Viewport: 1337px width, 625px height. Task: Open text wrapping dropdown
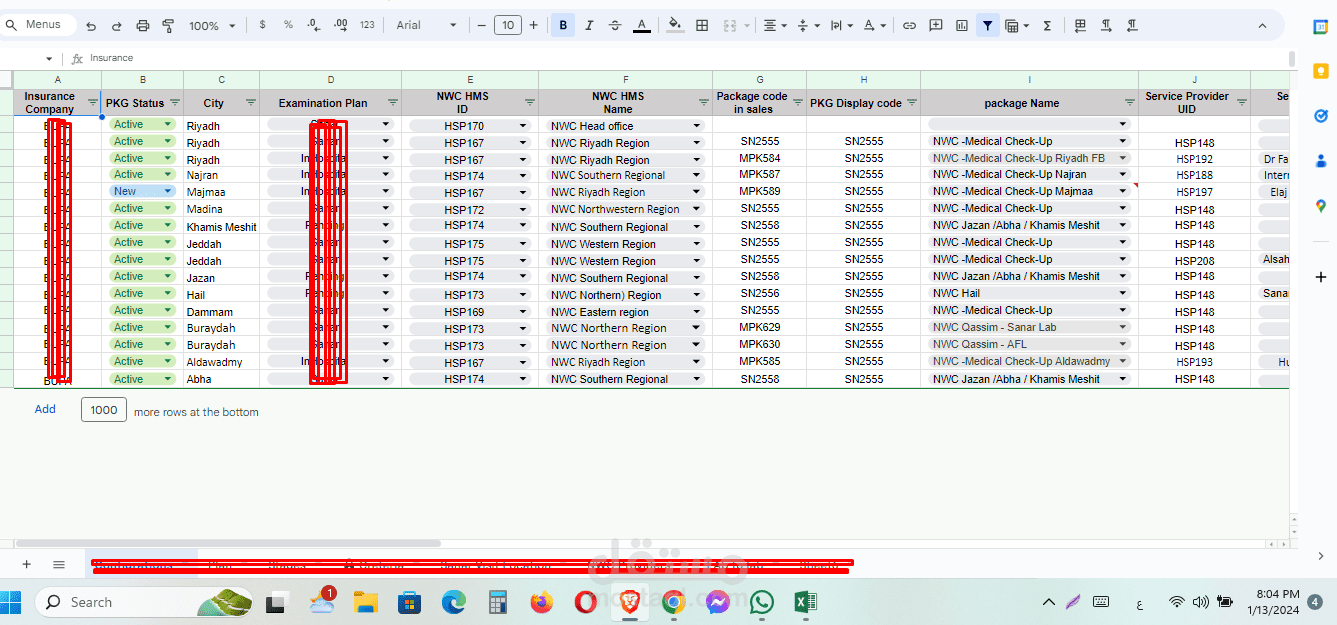click(x=841, y=25)
